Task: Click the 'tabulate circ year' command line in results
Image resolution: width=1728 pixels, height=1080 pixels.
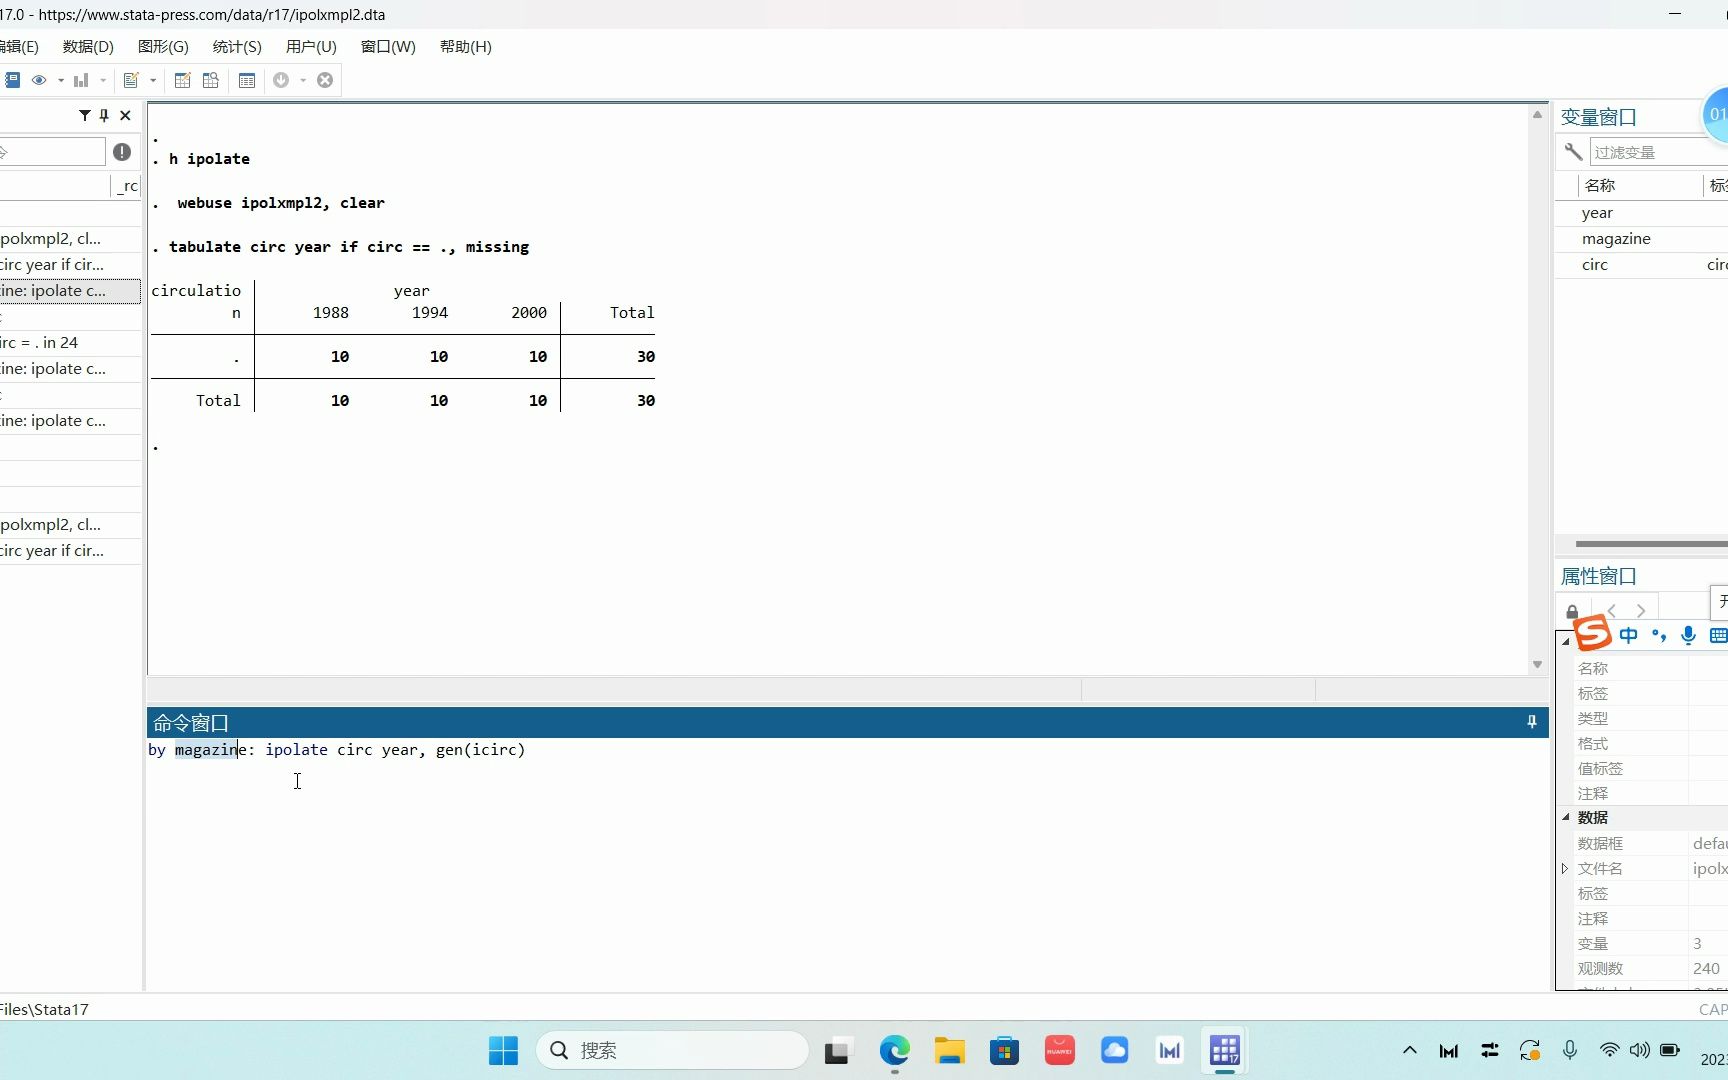Action: pos(349,247)
